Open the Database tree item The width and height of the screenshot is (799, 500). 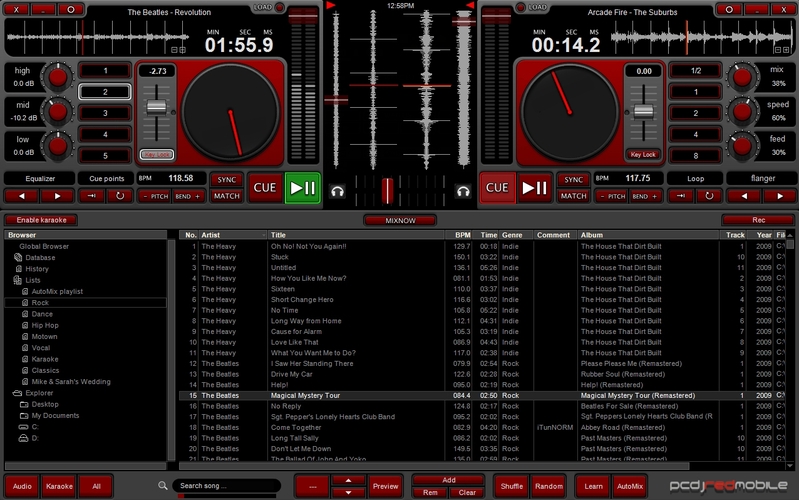pos(40,257)
